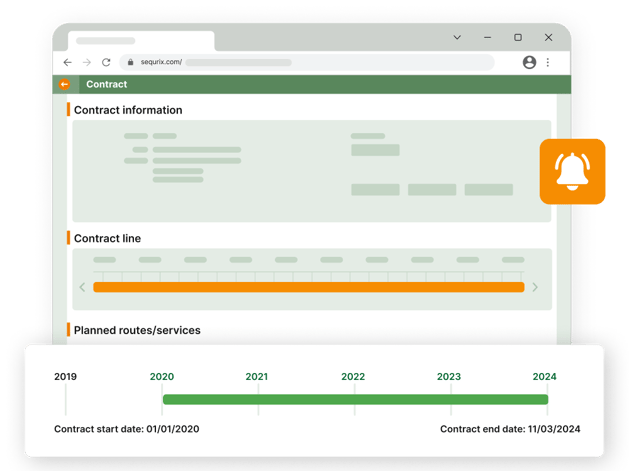Select the 2022 year marker
This screenshot has width=629, height=471.
point(353,376)
